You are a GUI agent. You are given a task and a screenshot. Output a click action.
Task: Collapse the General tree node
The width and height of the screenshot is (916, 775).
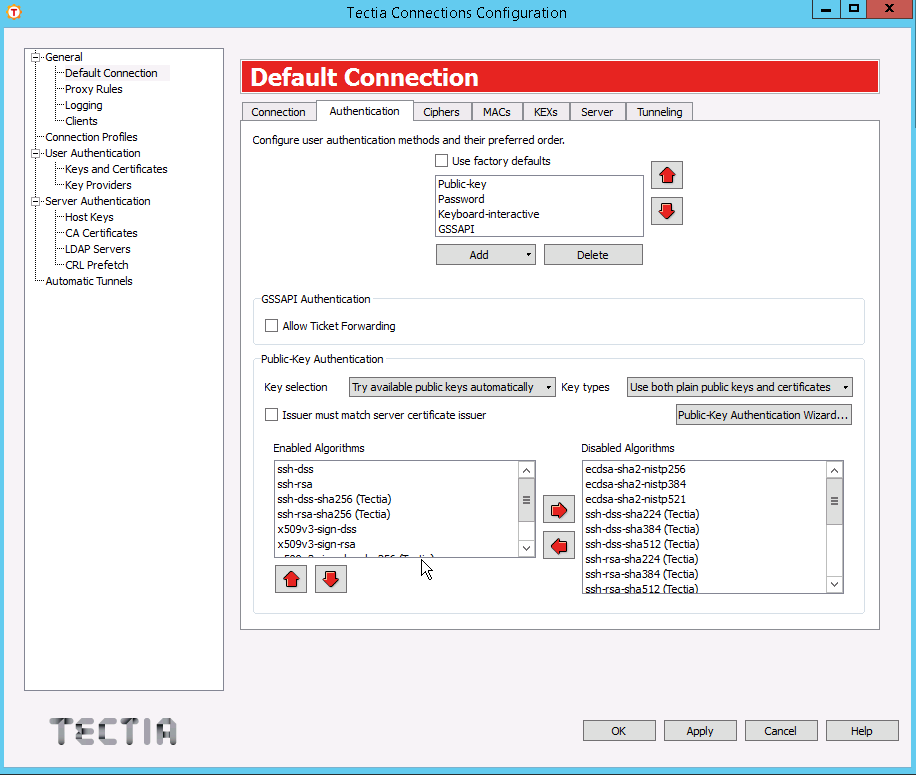36,57
